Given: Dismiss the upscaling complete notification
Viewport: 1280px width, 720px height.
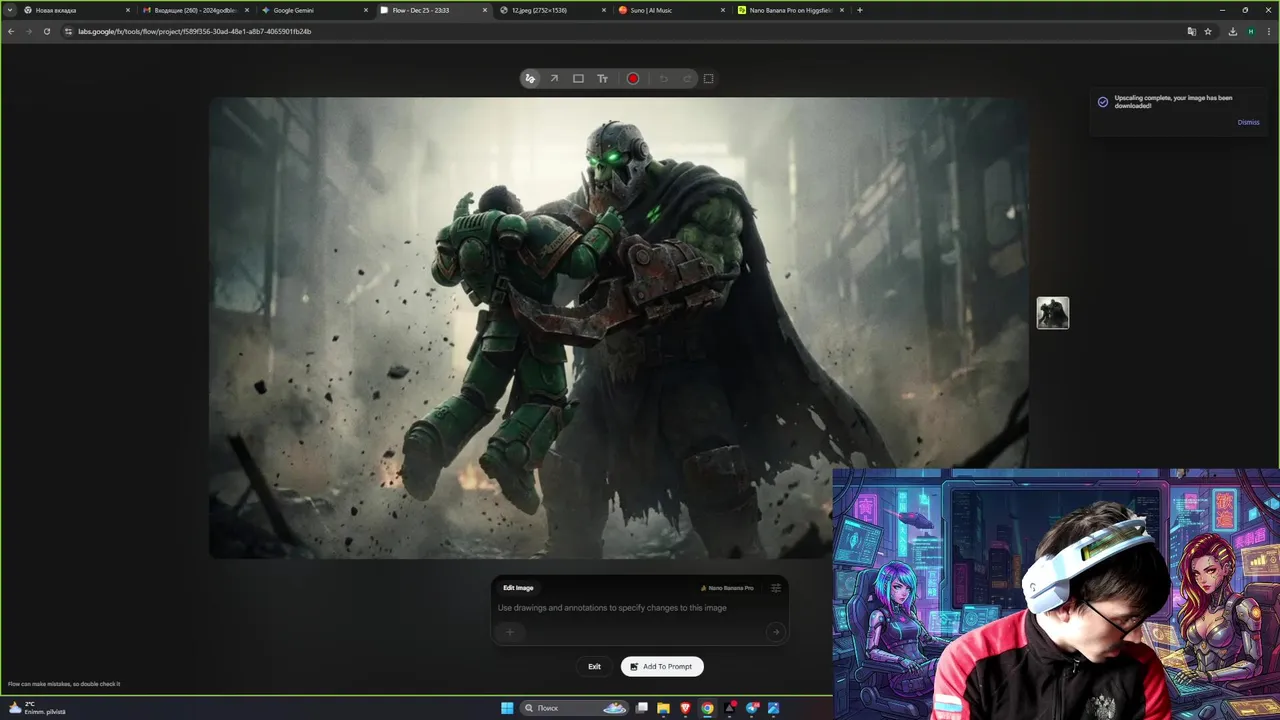Looking at the screenshot, I should (1248, 122).
